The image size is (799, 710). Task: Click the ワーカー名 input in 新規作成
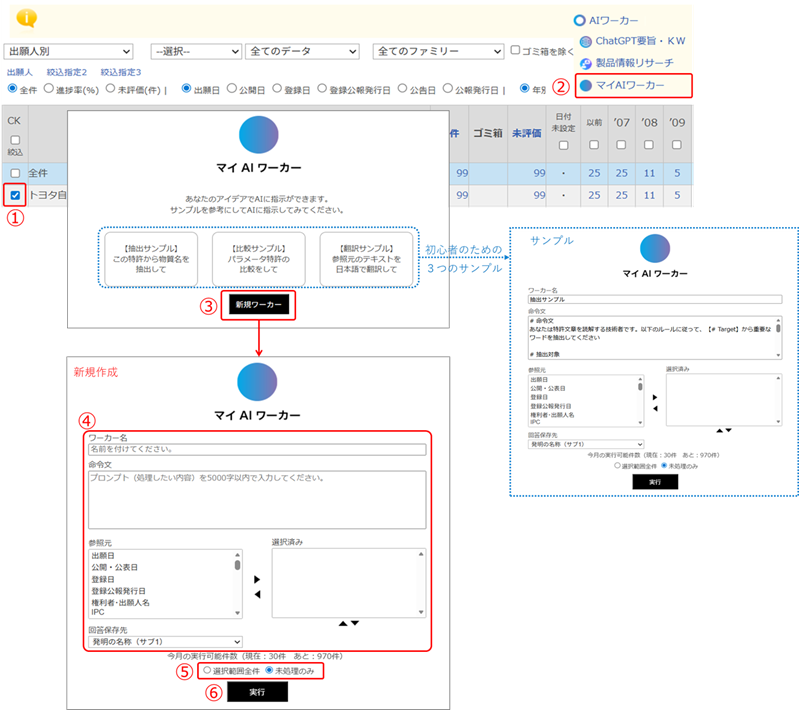tap(257, 450)
